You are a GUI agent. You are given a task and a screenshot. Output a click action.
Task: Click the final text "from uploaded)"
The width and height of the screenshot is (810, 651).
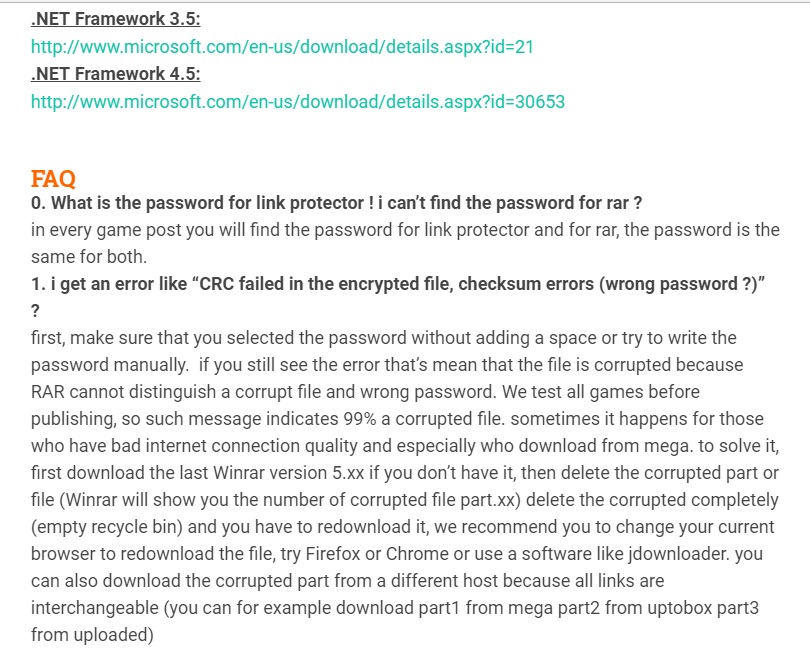[92, 635]
